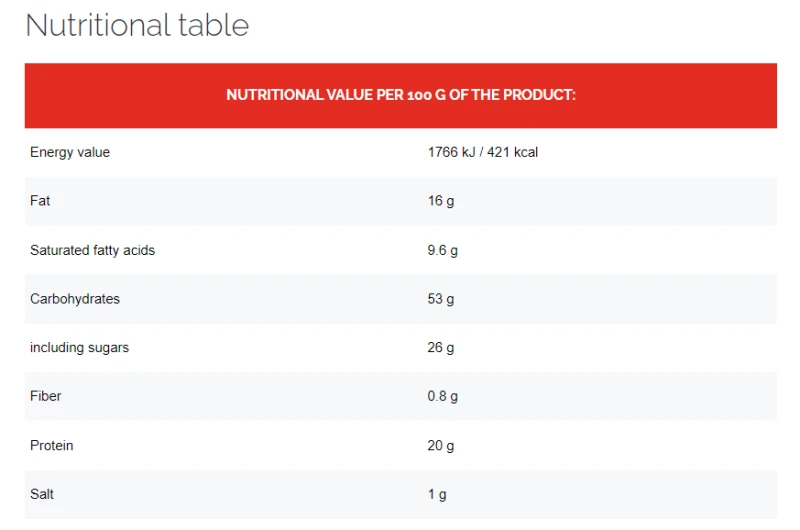Click the '1 g' salt value

(437, 494)
